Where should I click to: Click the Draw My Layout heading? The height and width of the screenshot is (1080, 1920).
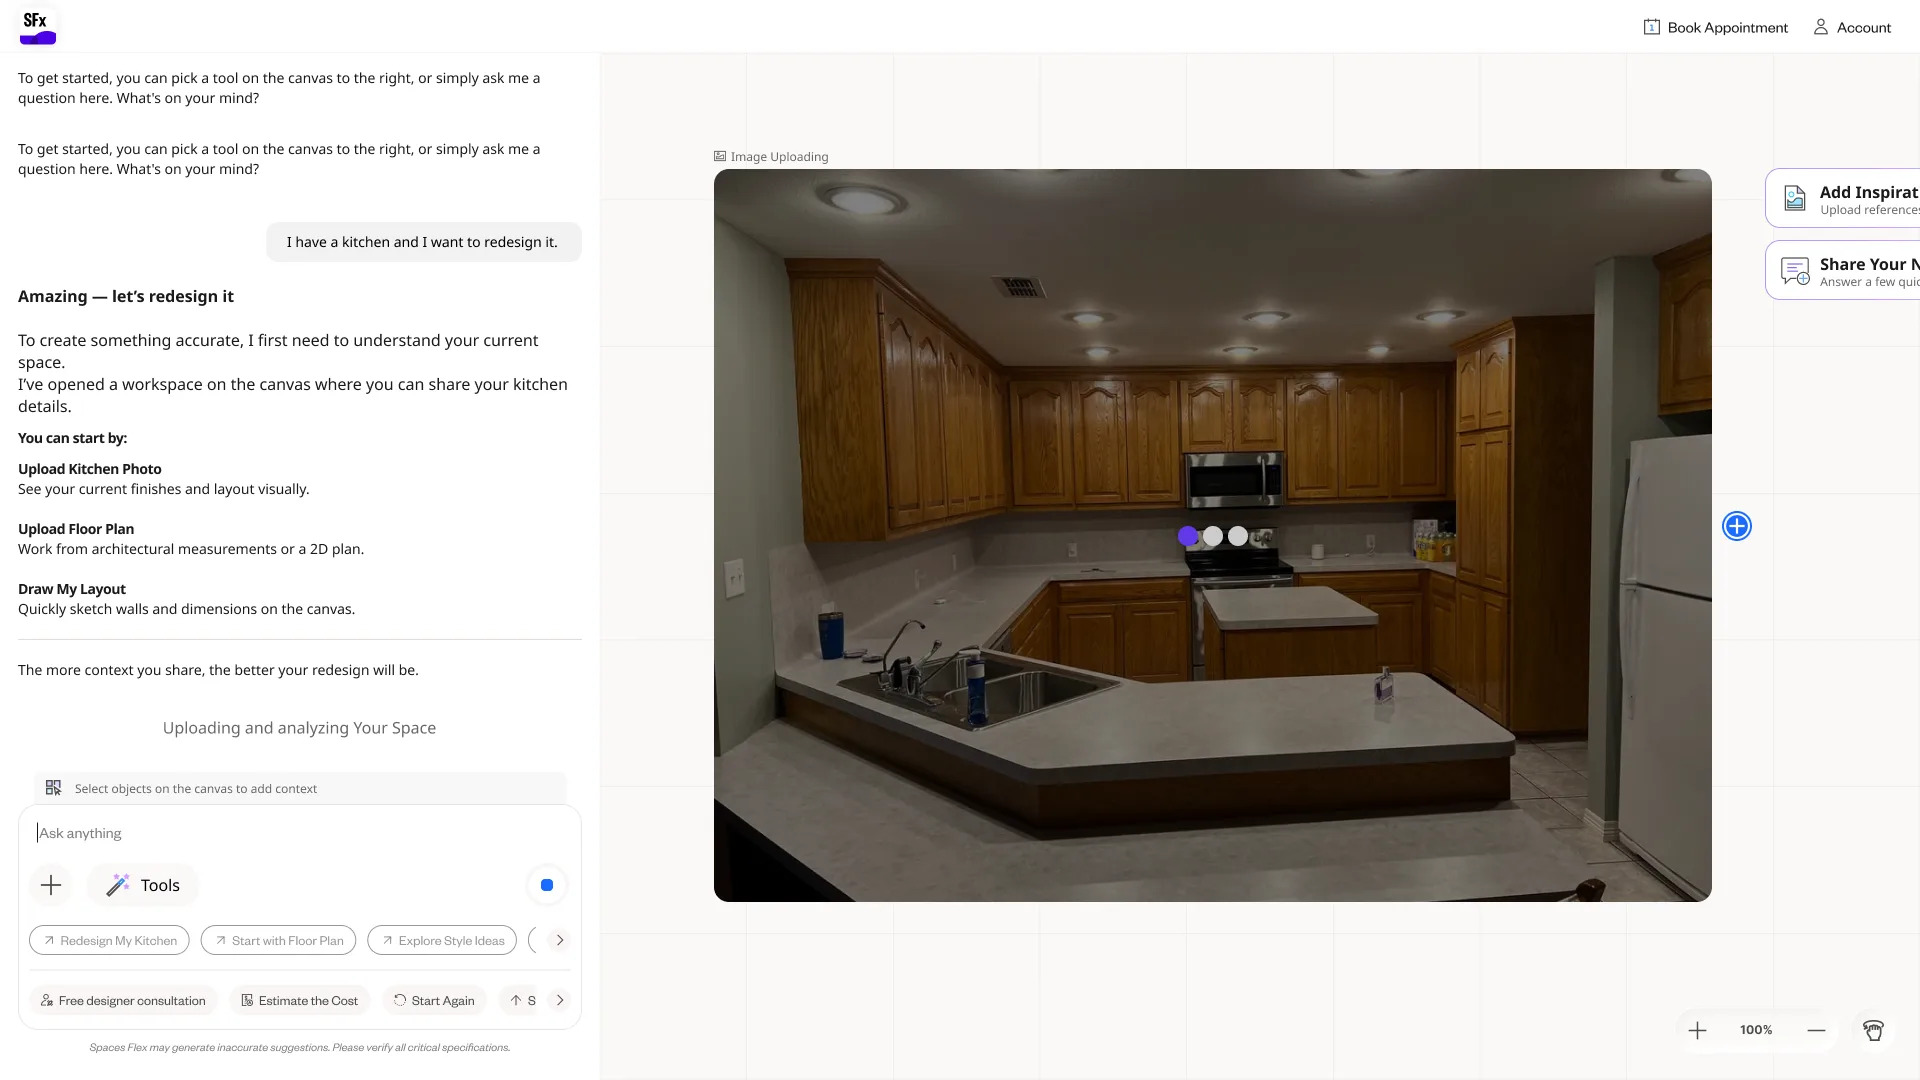72,589
